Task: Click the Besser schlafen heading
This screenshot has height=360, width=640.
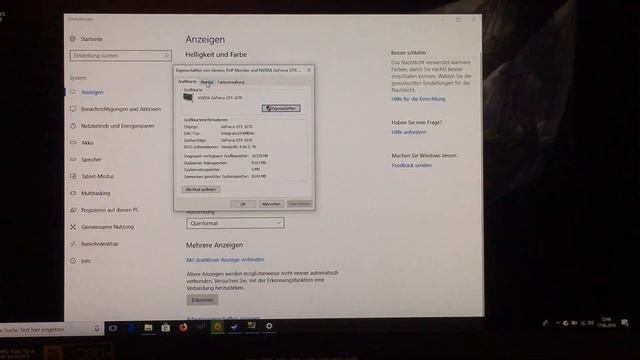Action: tap(408, 53)
